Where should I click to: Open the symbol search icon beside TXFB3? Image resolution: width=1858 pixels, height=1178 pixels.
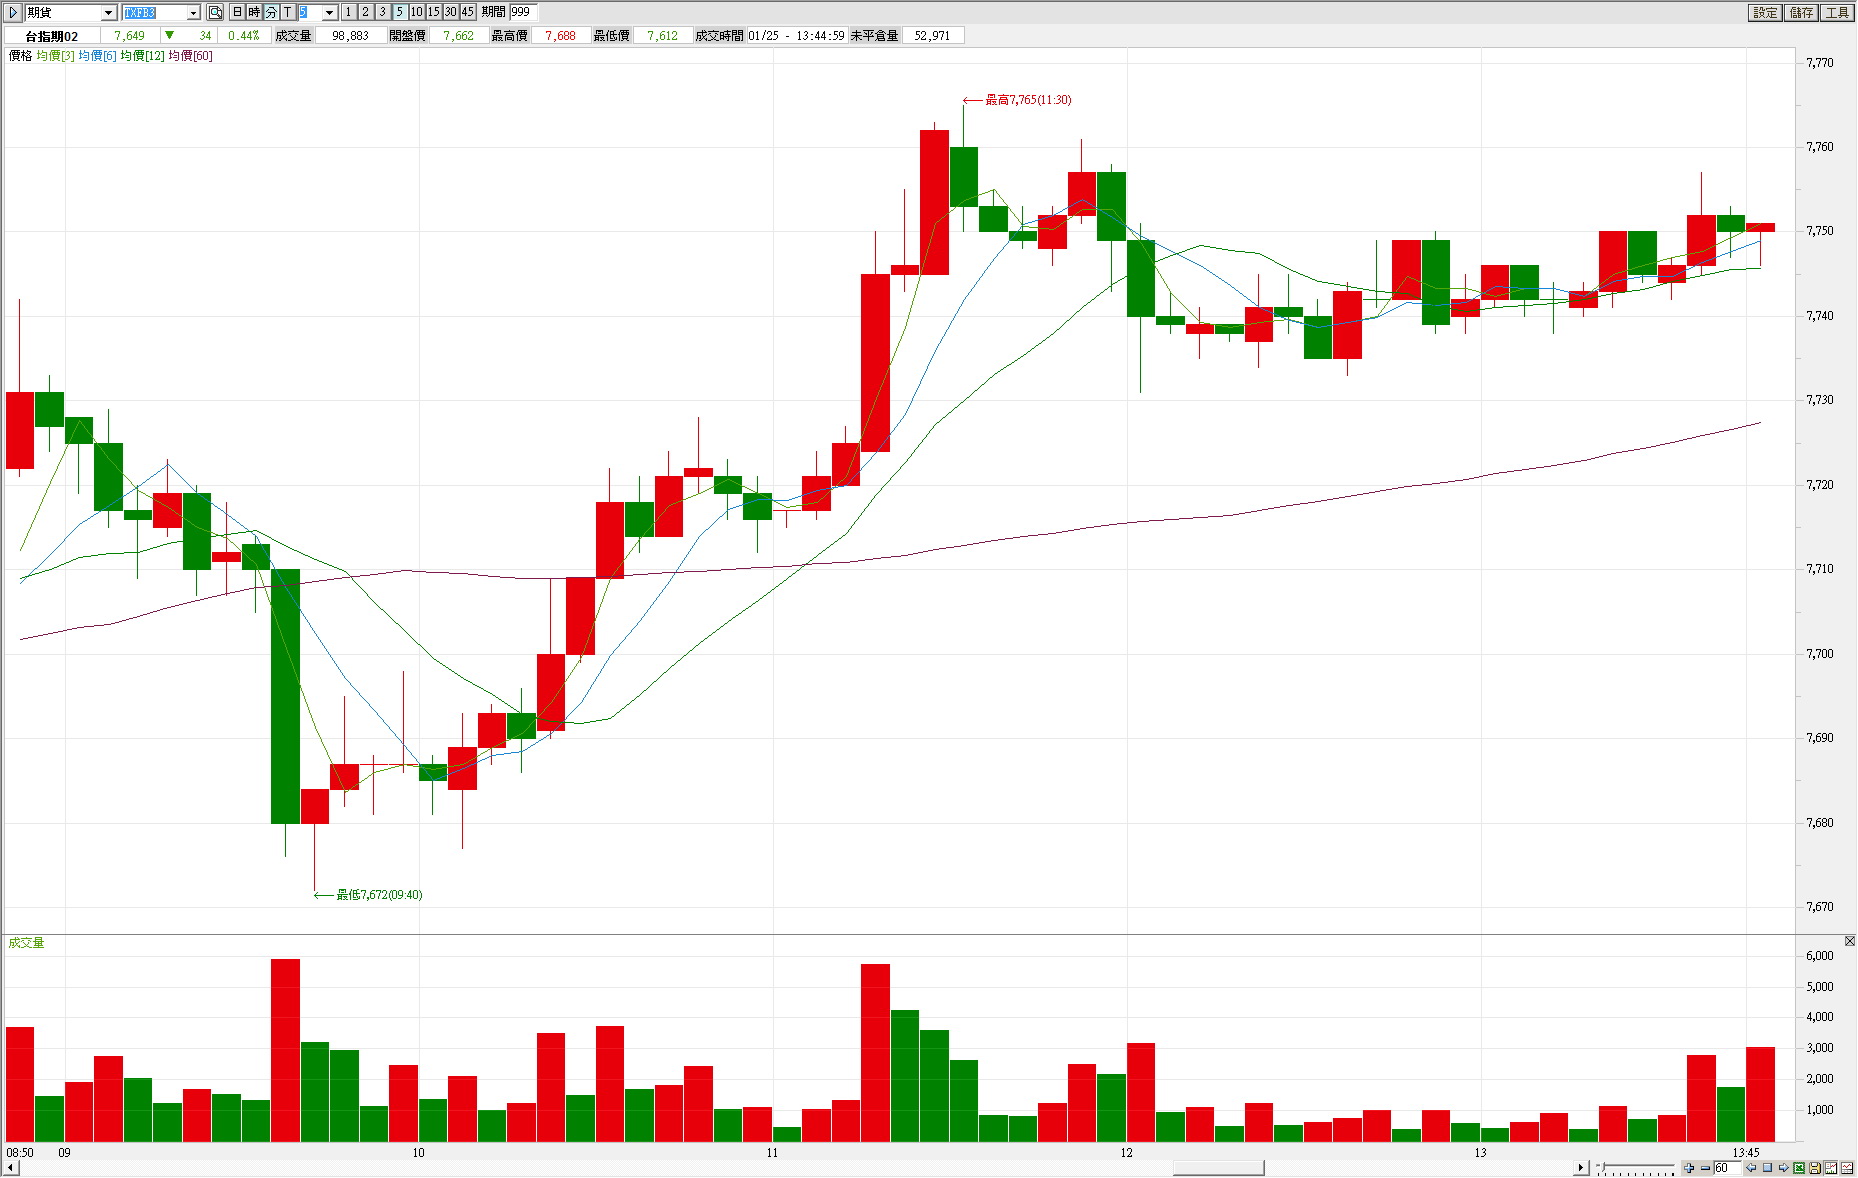[x=215, y=12]
